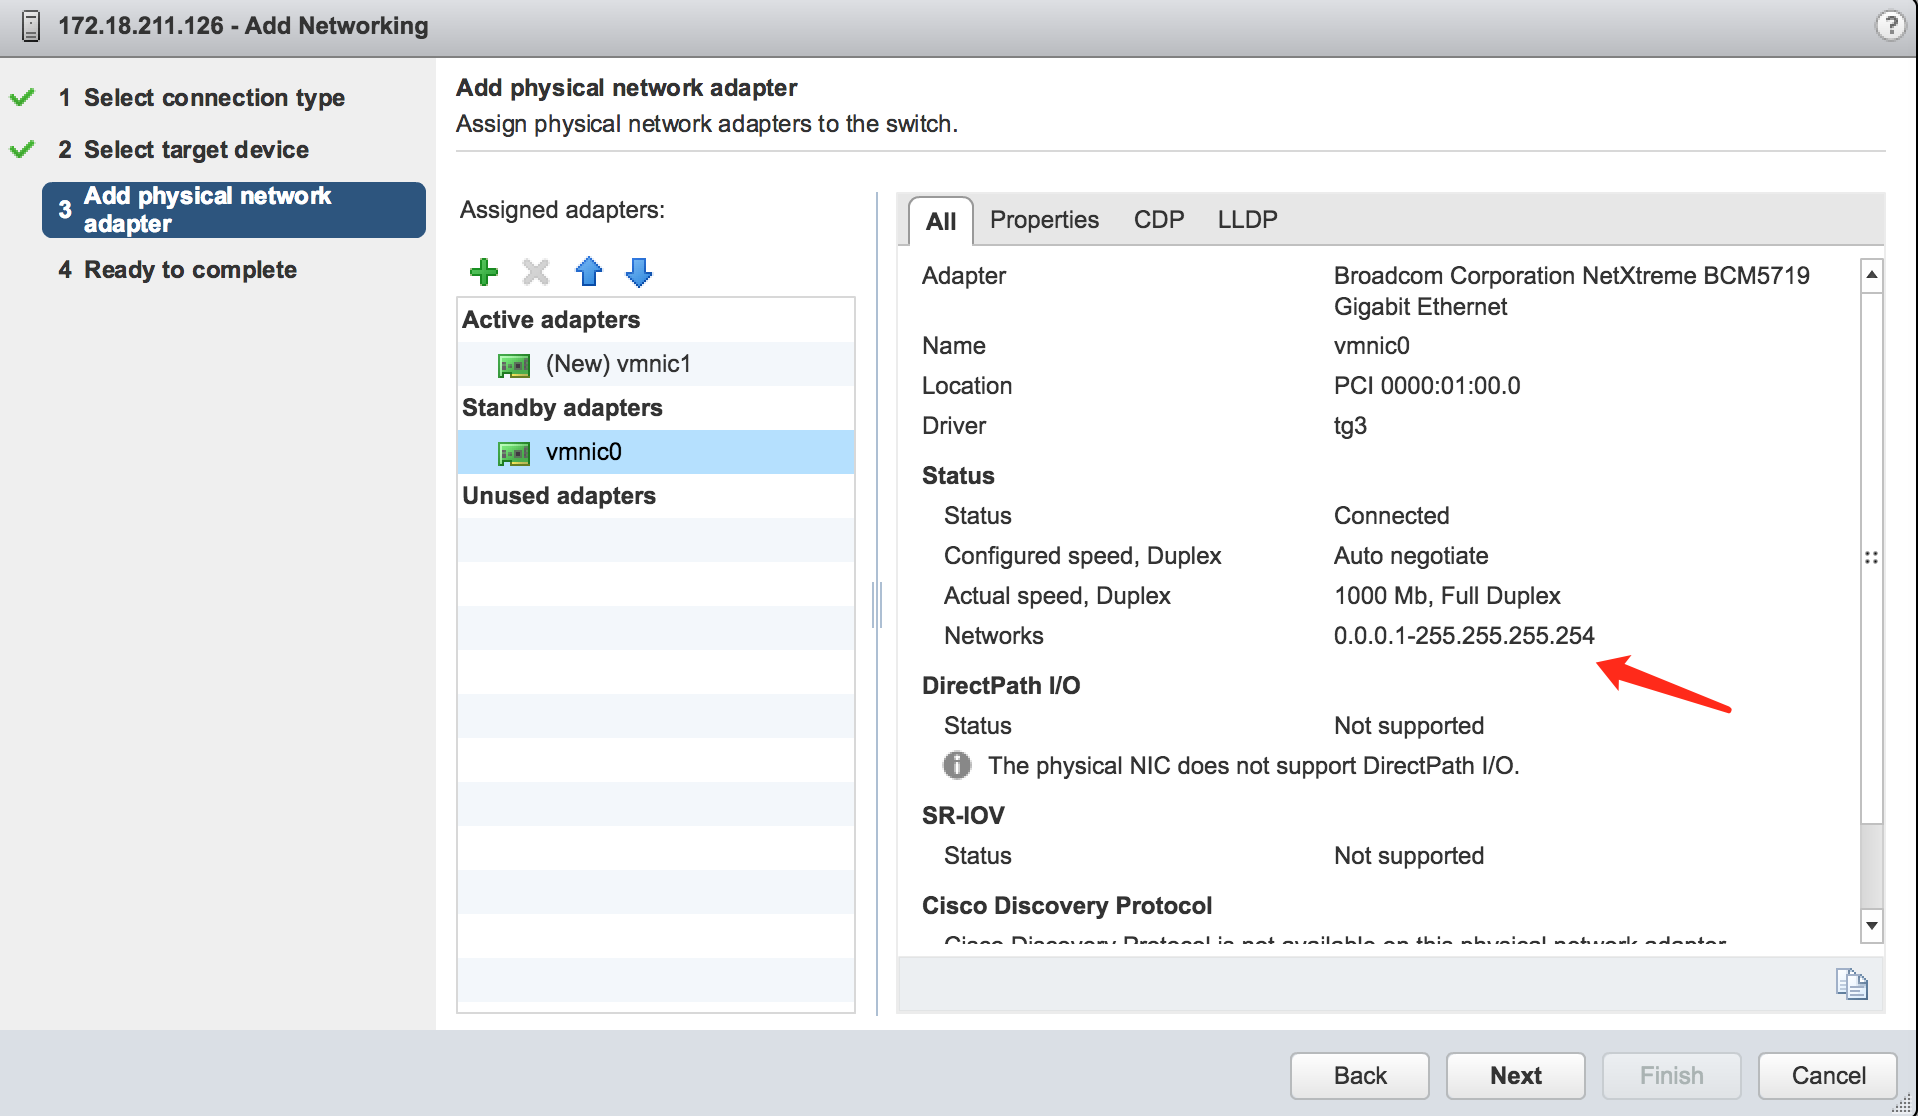The width and height of the screenshot is (1918, 1116).
Task: Switch to the Properties tab
Action: (1044, 219)
